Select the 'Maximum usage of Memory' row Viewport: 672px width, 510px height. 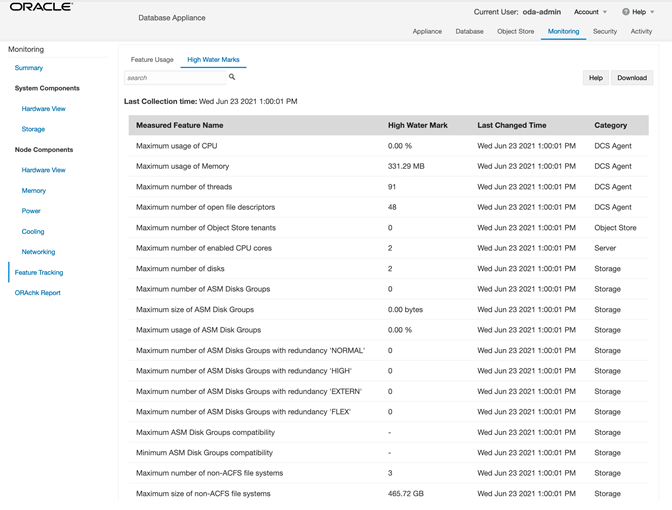[x=389, y=166]
